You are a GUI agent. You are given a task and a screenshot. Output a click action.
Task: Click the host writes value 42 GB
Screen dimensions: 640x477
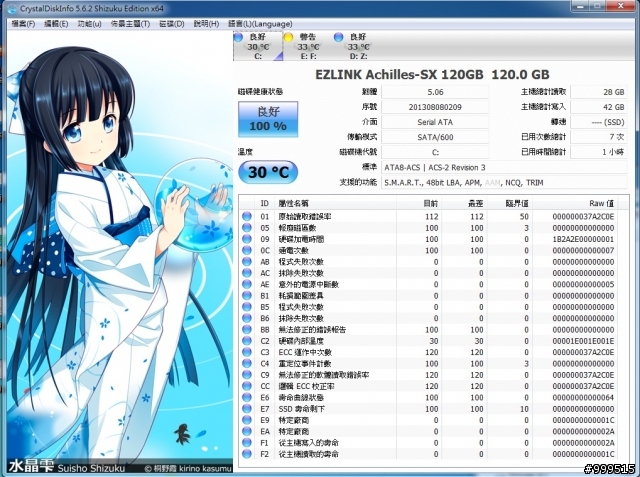(x=598, y=107)
